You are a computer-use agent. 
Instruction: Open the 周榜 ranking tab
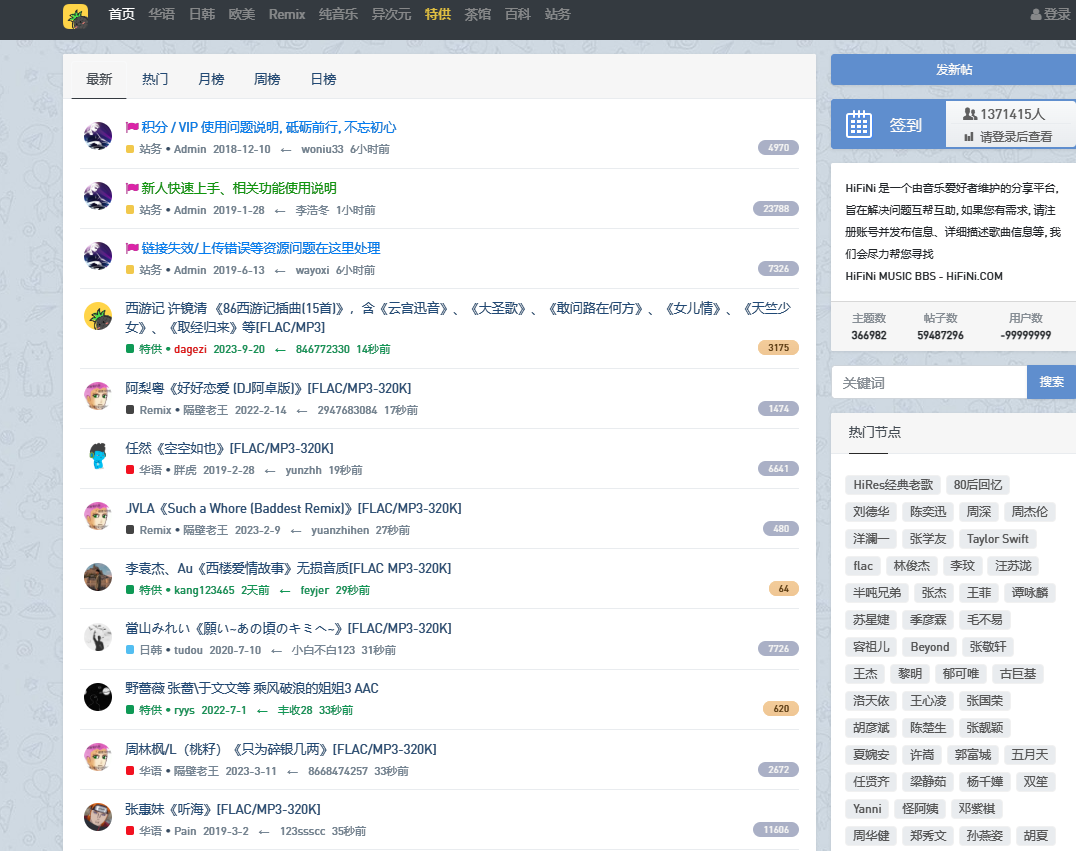click(x=267, y=79)
